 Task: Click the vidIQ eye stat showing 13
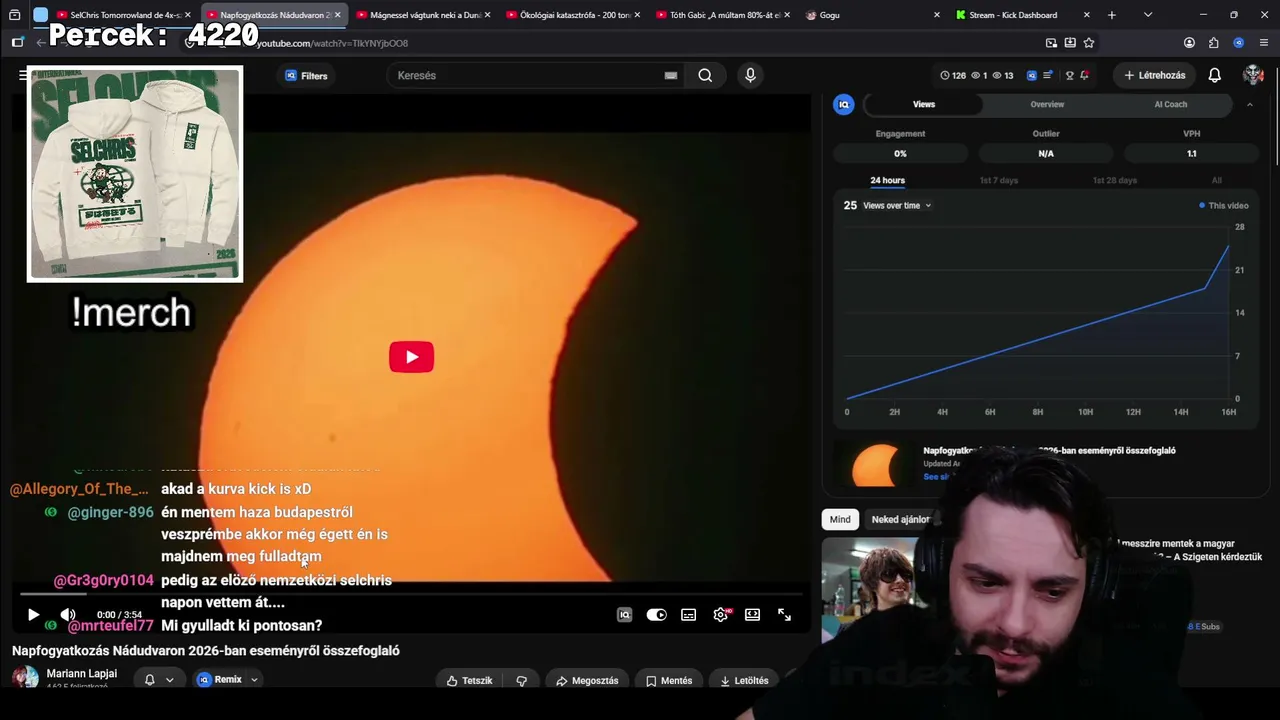pos(1002,75)
